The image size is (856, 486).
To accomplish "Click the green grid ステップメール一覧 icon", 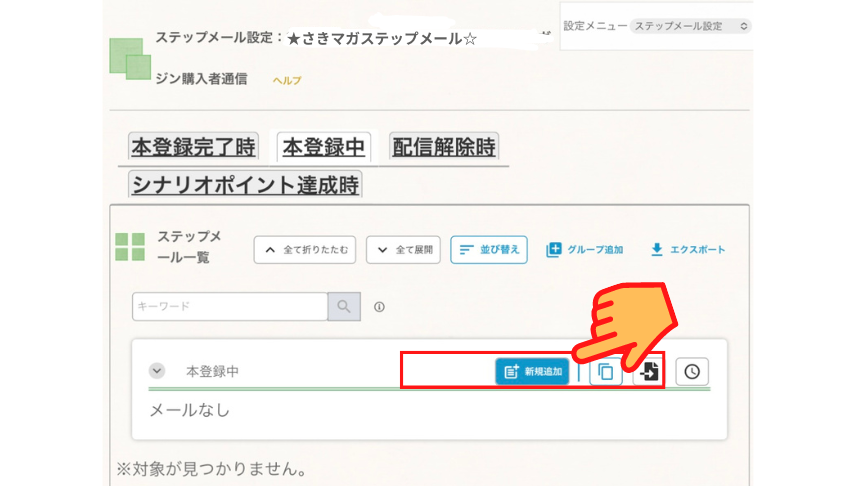I will tap(130, 247).
